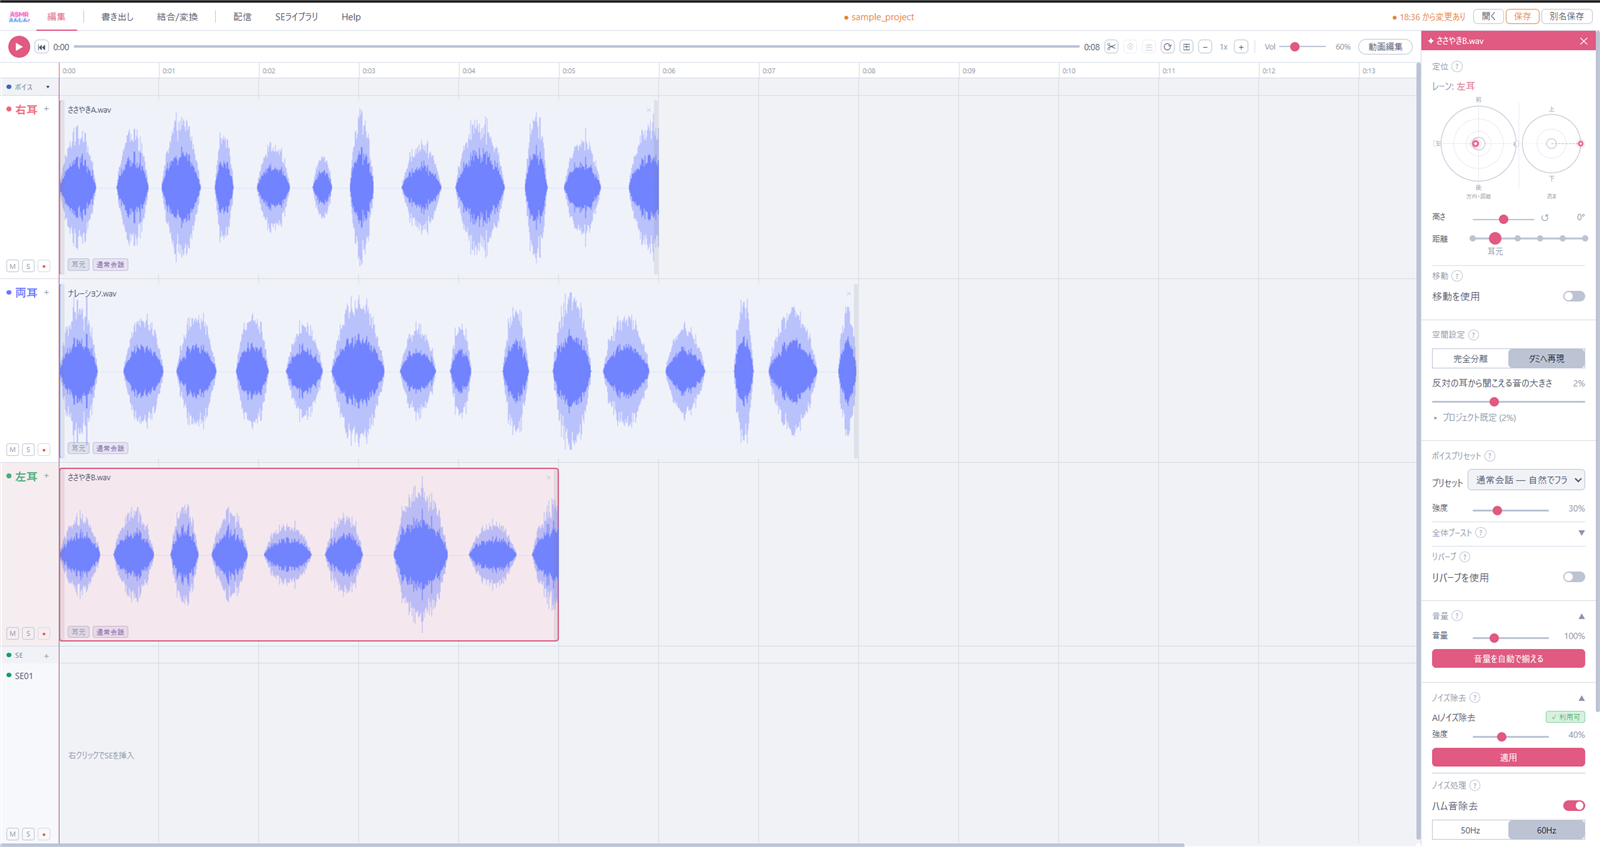The width and height of the screenshot is (1600, 847).
Task: Click the 動画編集 button
Action: [x=1385, y=47]
